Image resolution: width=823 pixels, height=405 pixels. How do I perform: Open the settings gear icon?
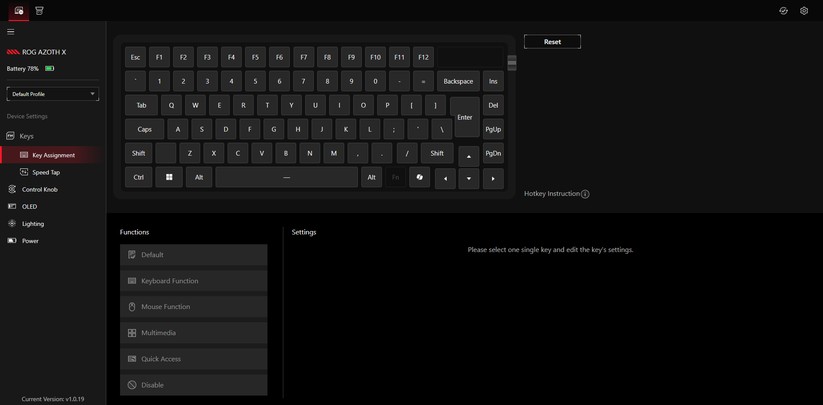(804, 11)
